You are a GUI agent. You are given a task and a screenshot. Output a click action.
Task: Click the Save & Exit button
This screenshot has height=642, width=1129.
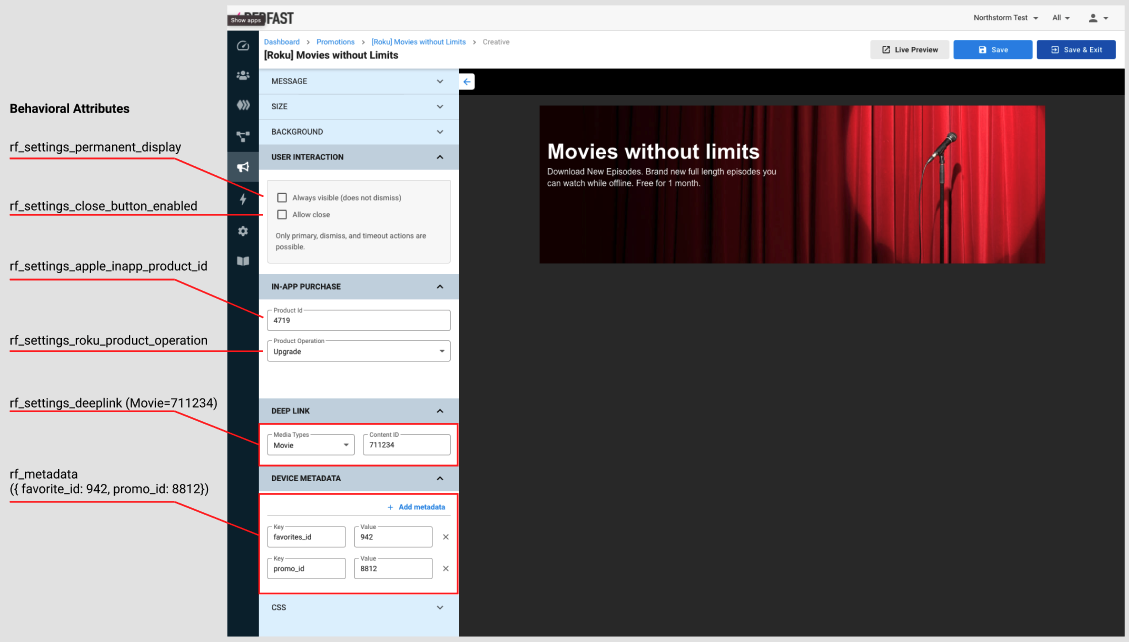click(1076, 50)
